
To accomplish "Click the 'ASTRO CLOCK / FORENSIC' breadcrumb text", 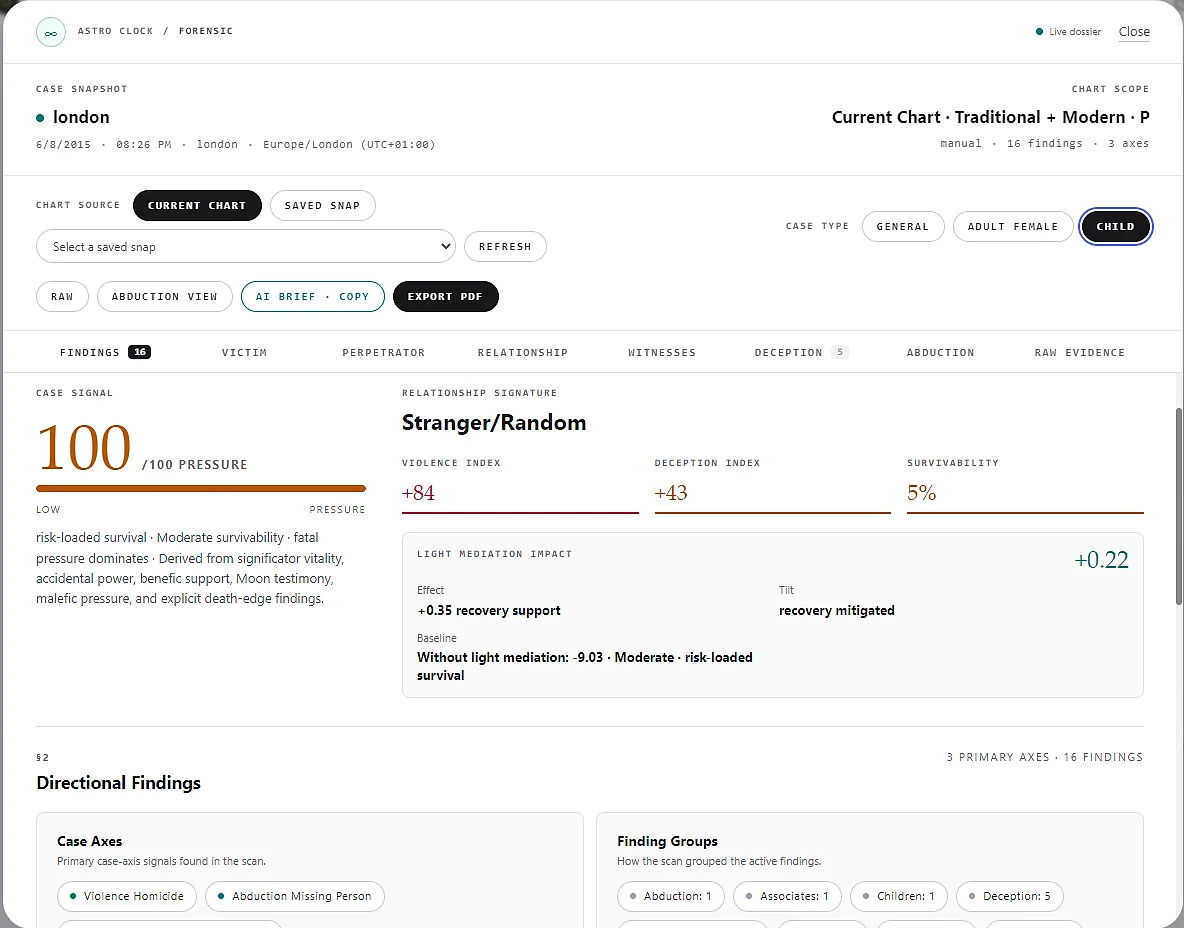I will [156, 31].
